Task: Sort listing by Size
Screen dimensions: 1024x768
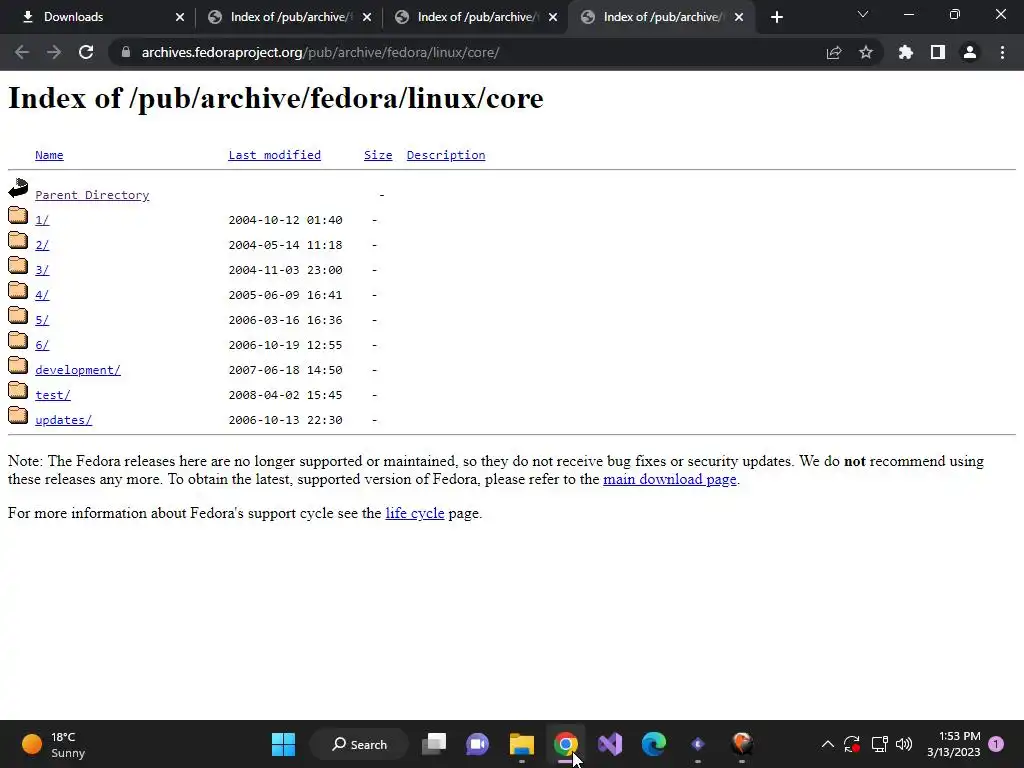Action: 378,155
